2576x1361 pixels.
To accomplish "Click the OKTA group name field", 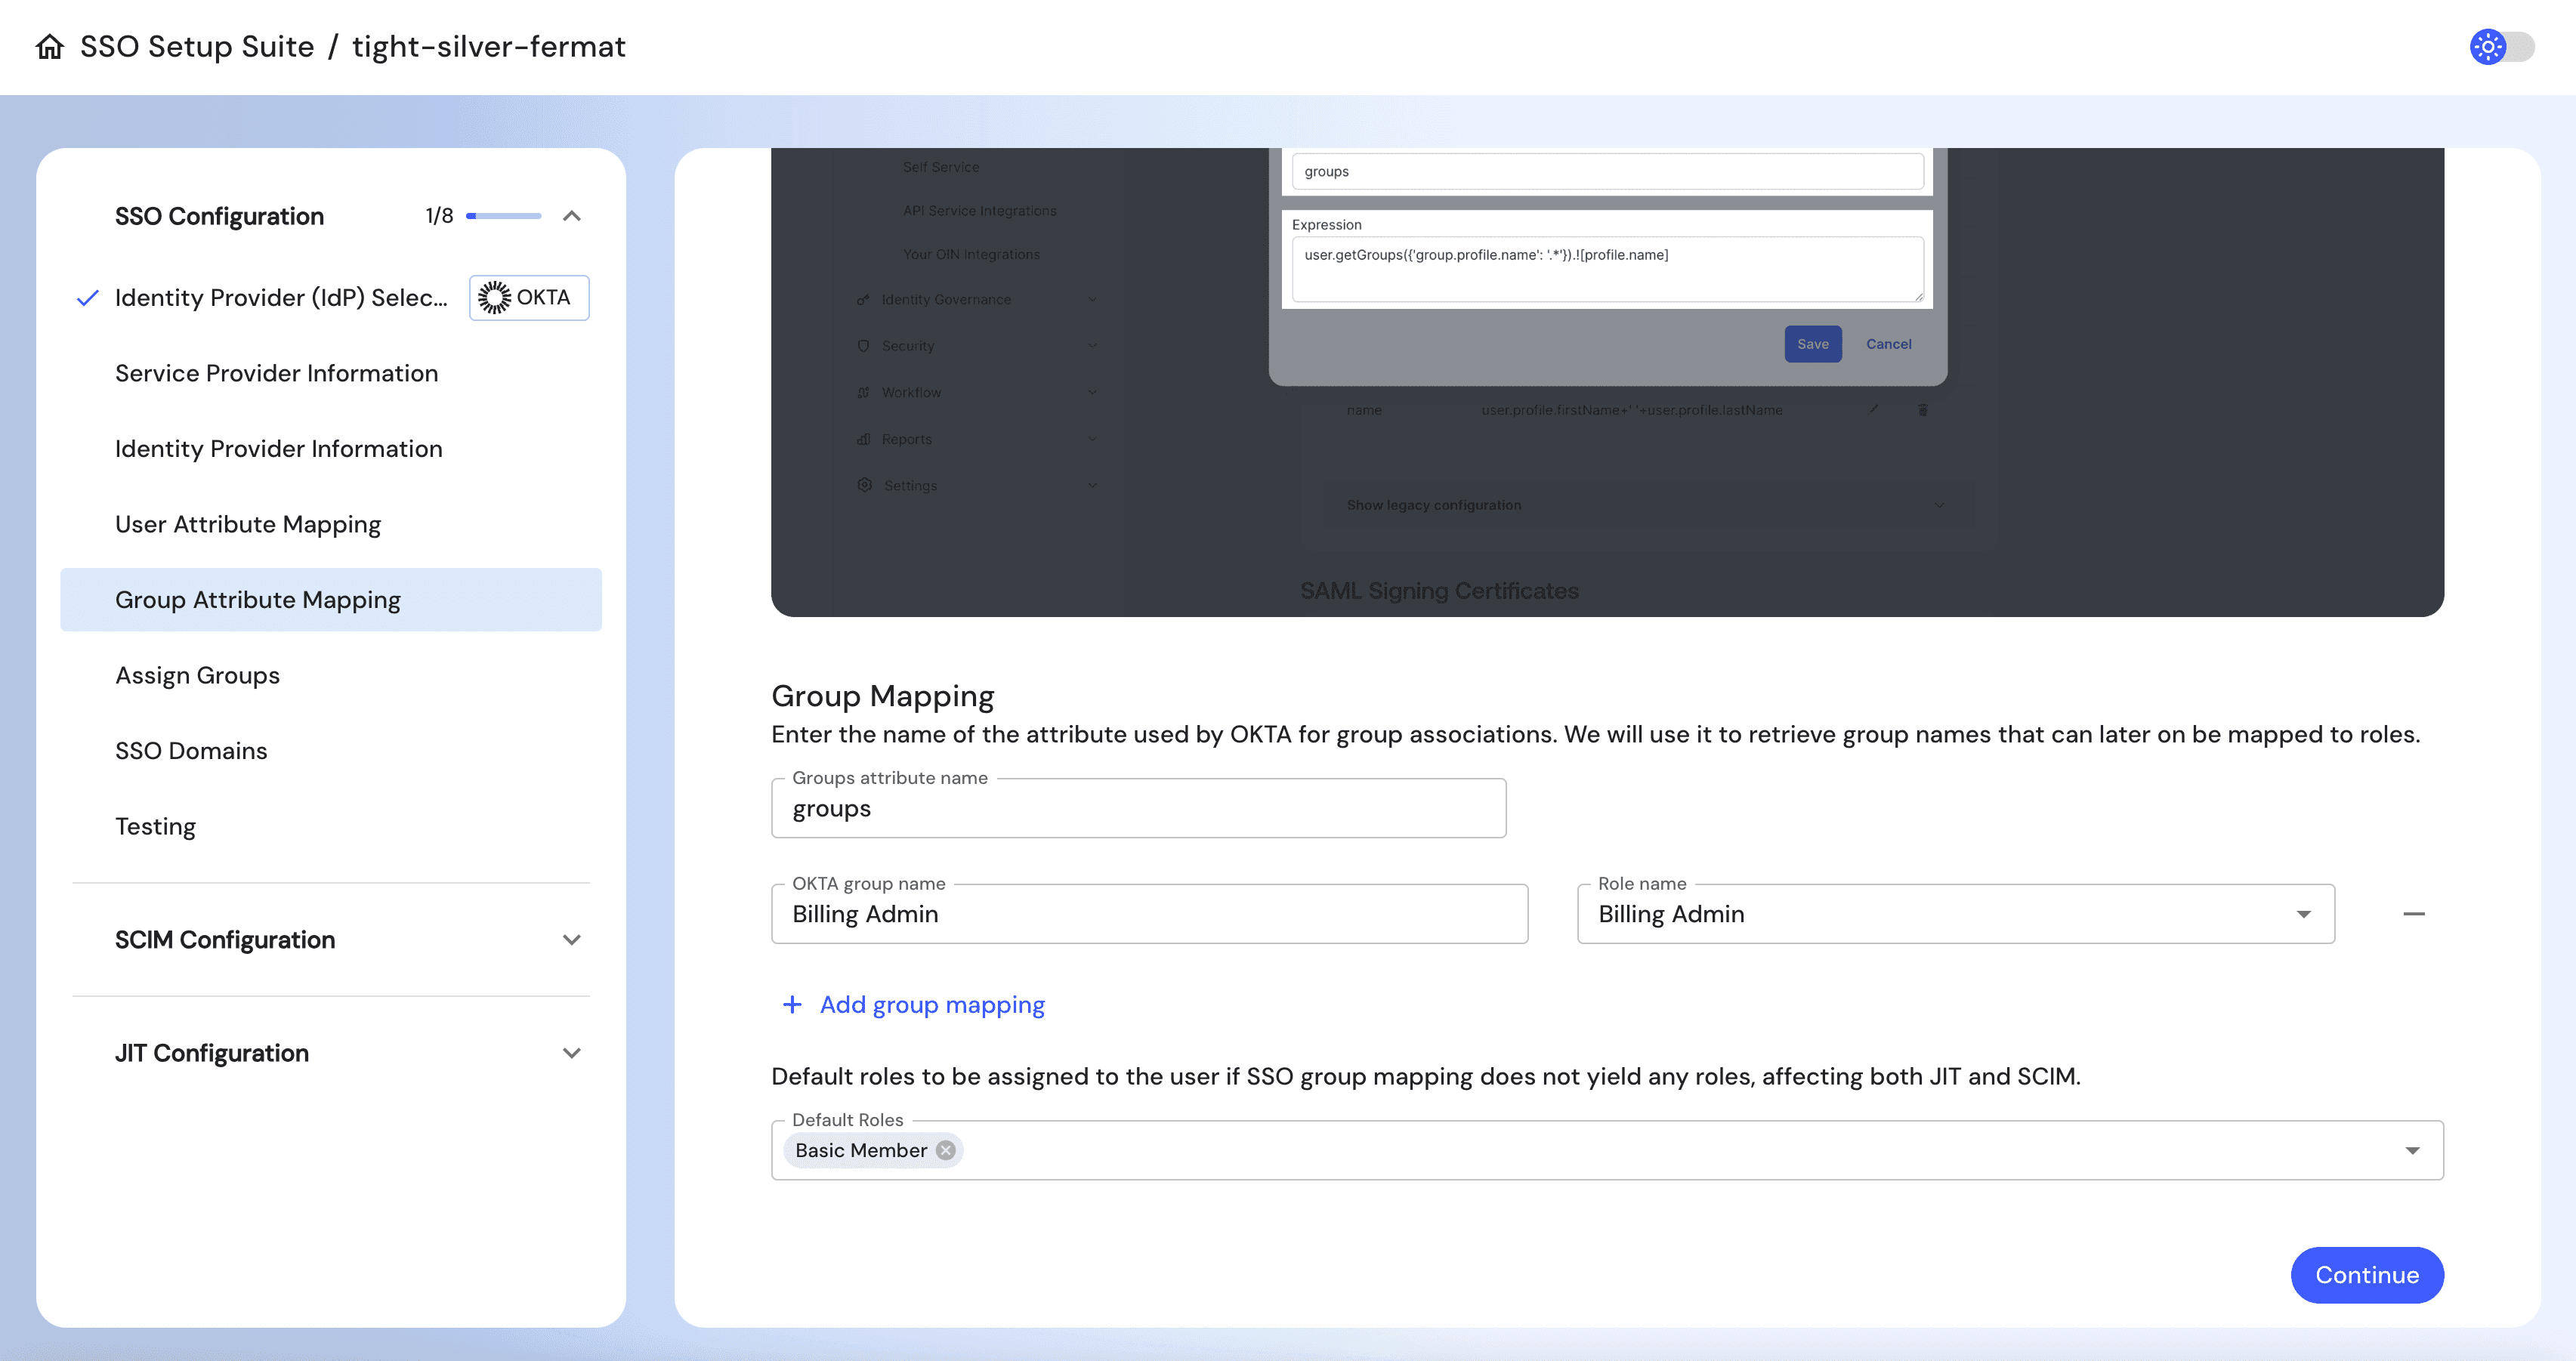I will (1150, 914).
